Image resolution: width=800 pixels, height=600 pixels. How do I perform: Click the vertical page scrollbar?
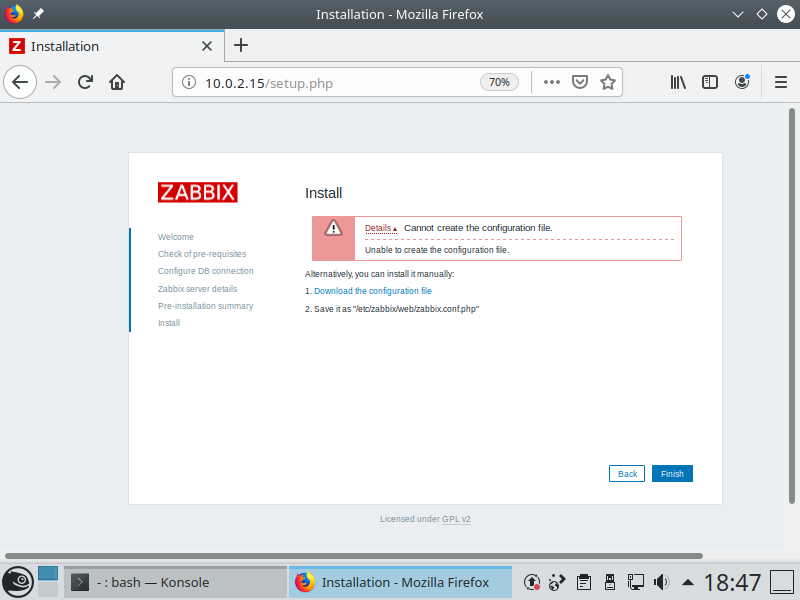tap(791, 306)
